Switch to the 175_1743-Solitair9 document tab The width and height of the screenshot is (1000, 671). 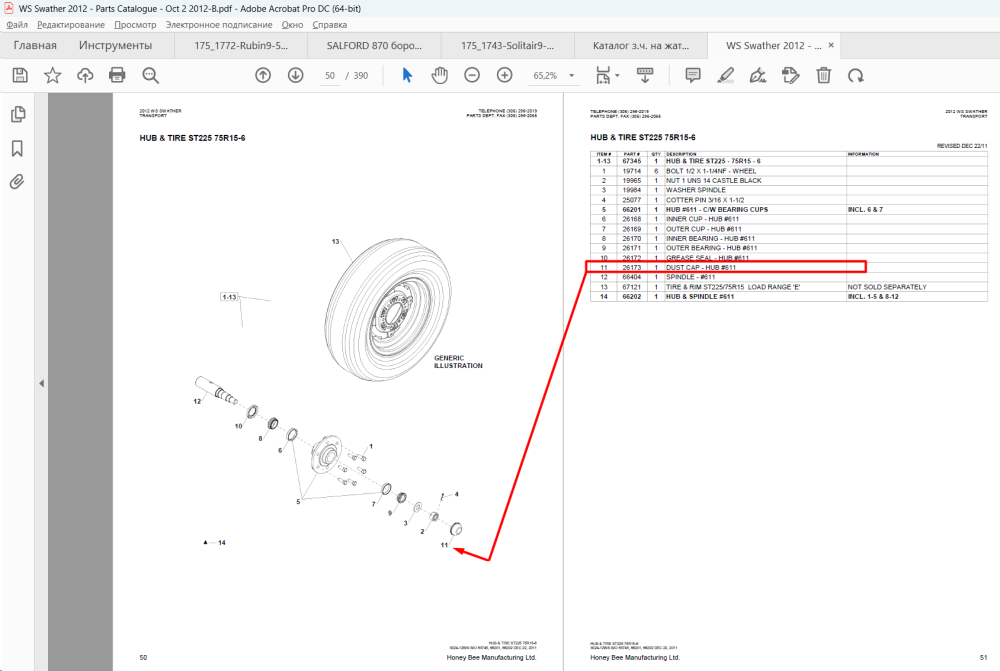(508, 45)
